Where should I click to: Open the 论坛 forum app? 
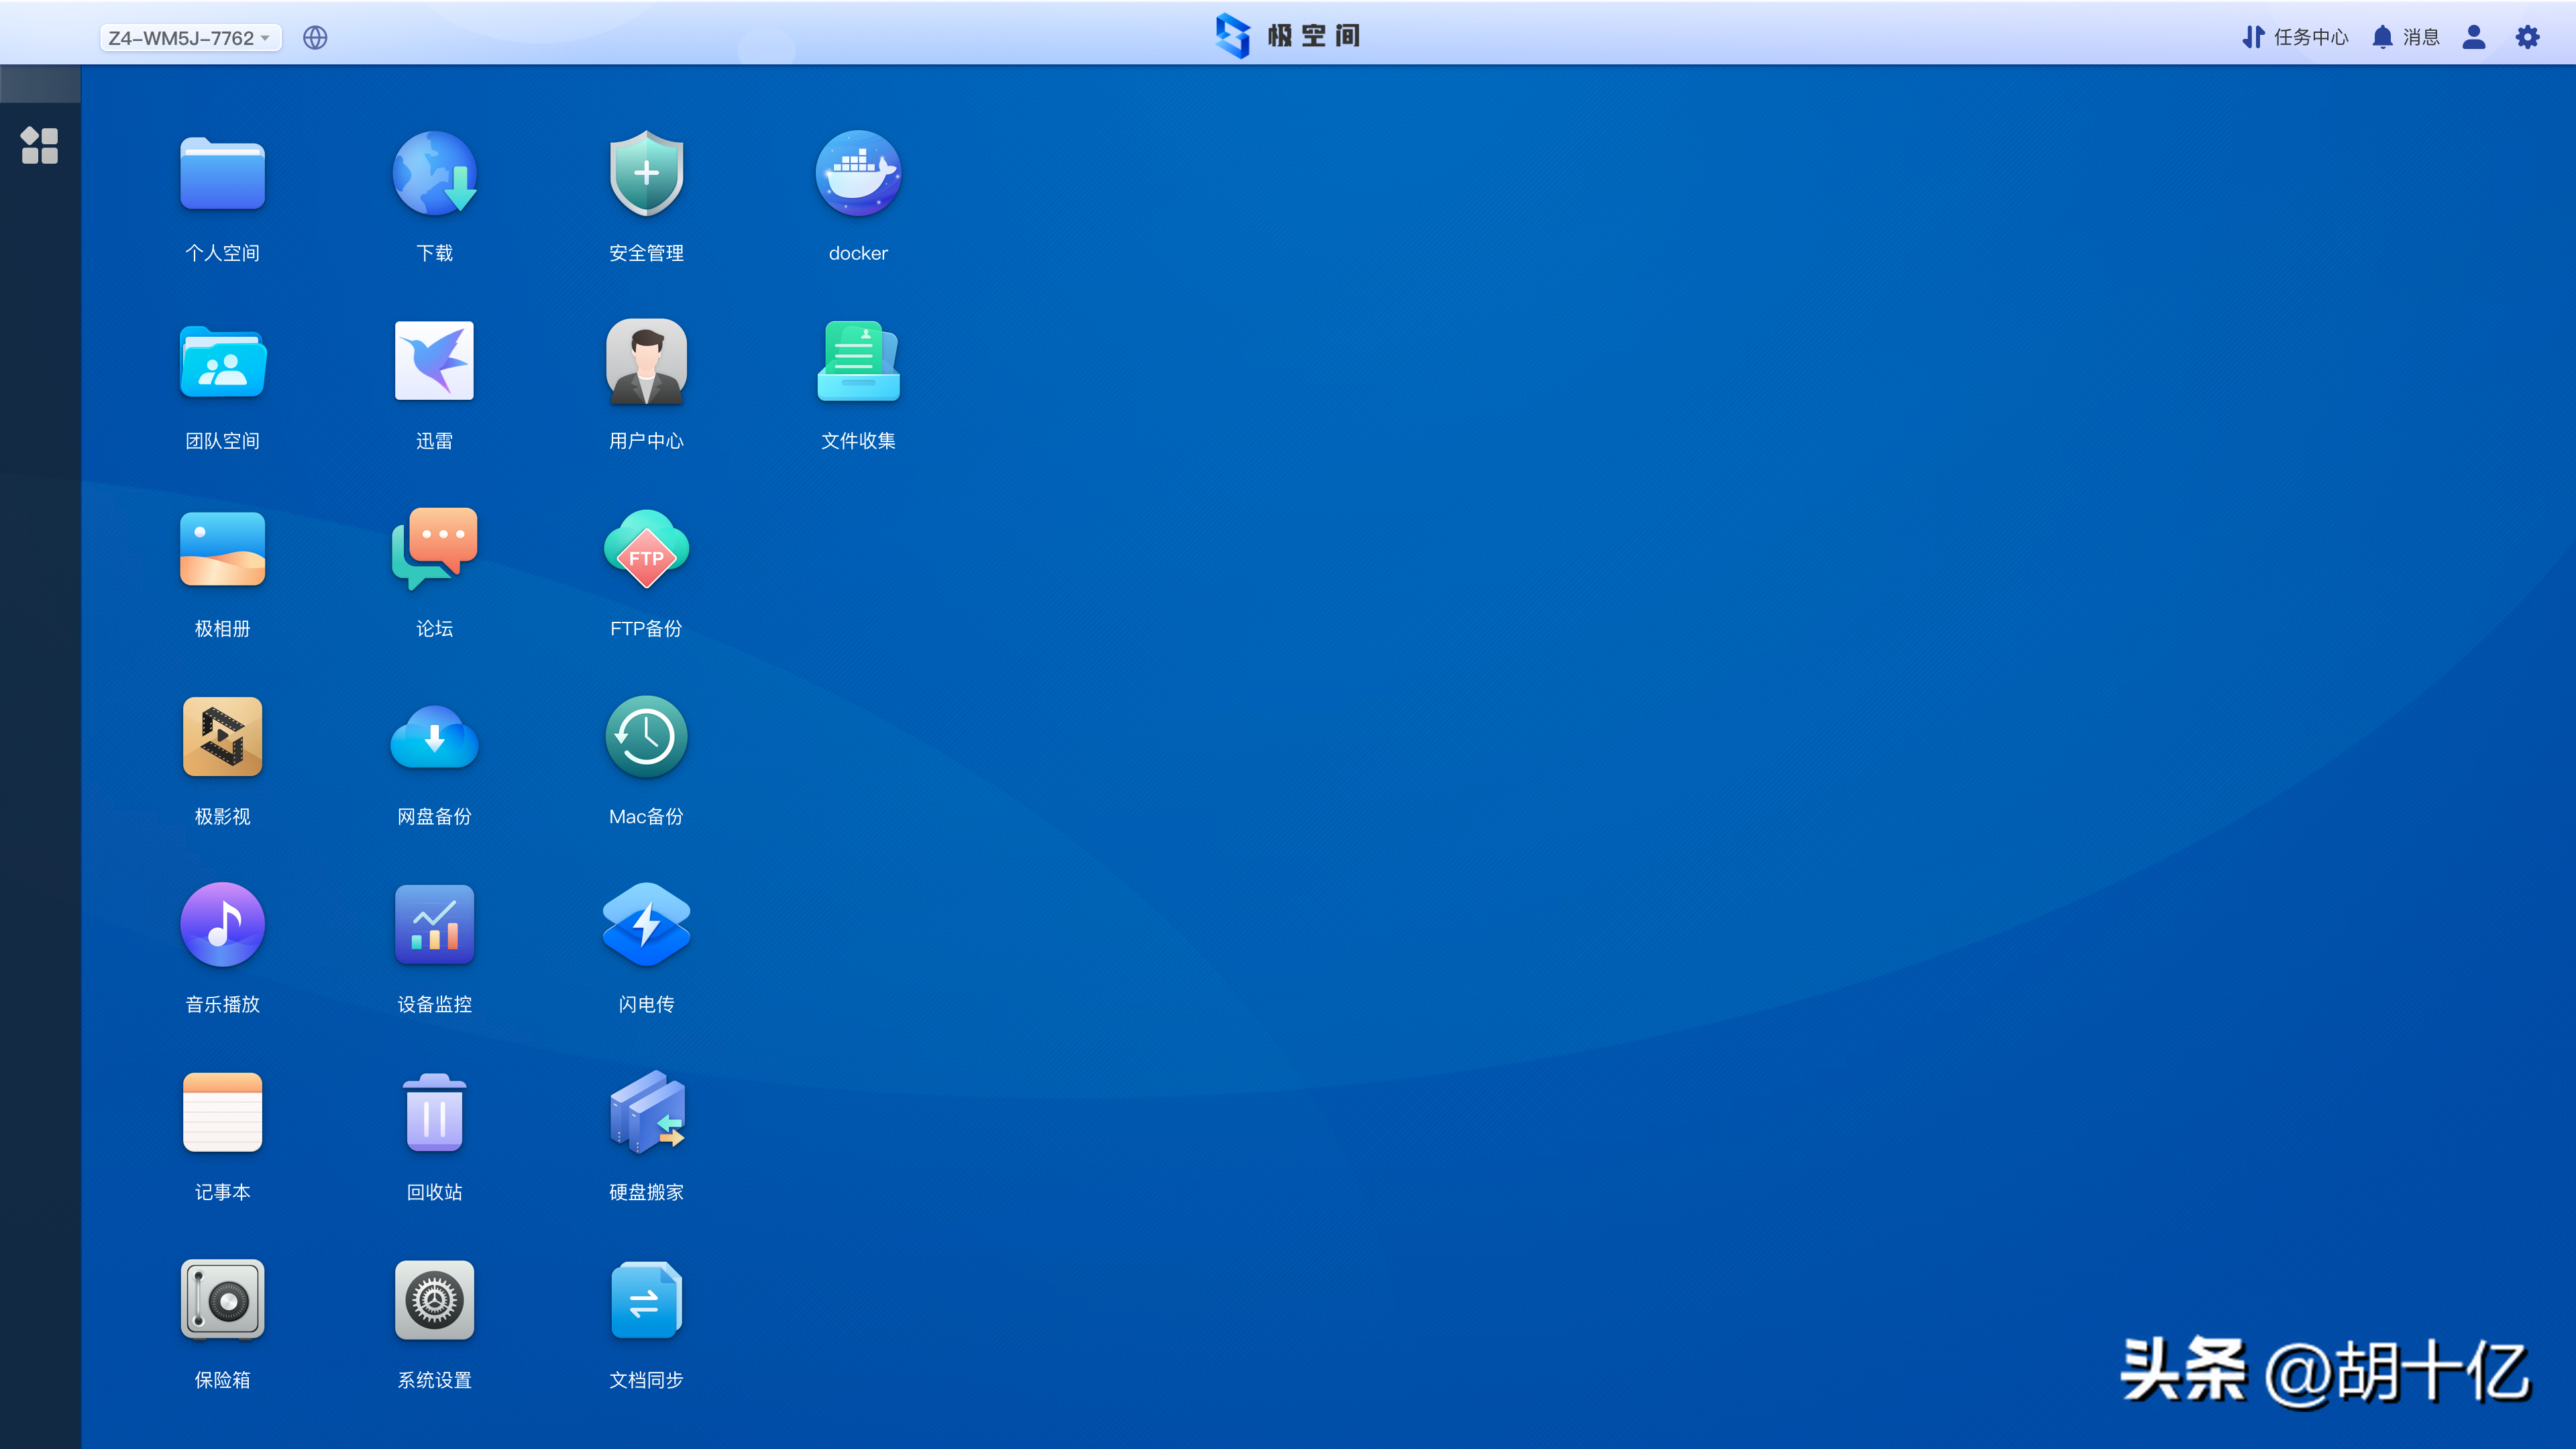[434, 550]
